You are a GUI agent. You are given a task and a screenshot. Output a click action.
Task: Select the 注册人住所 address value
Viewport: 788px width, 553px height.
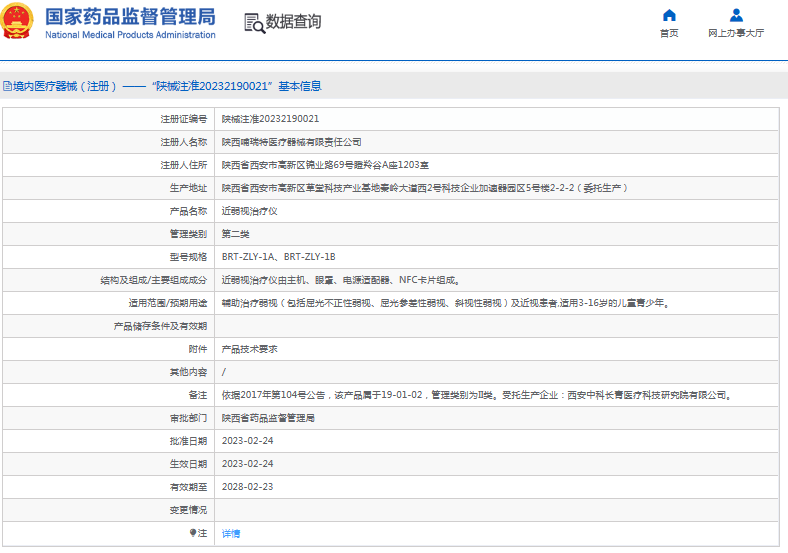[x=325, y=165]
